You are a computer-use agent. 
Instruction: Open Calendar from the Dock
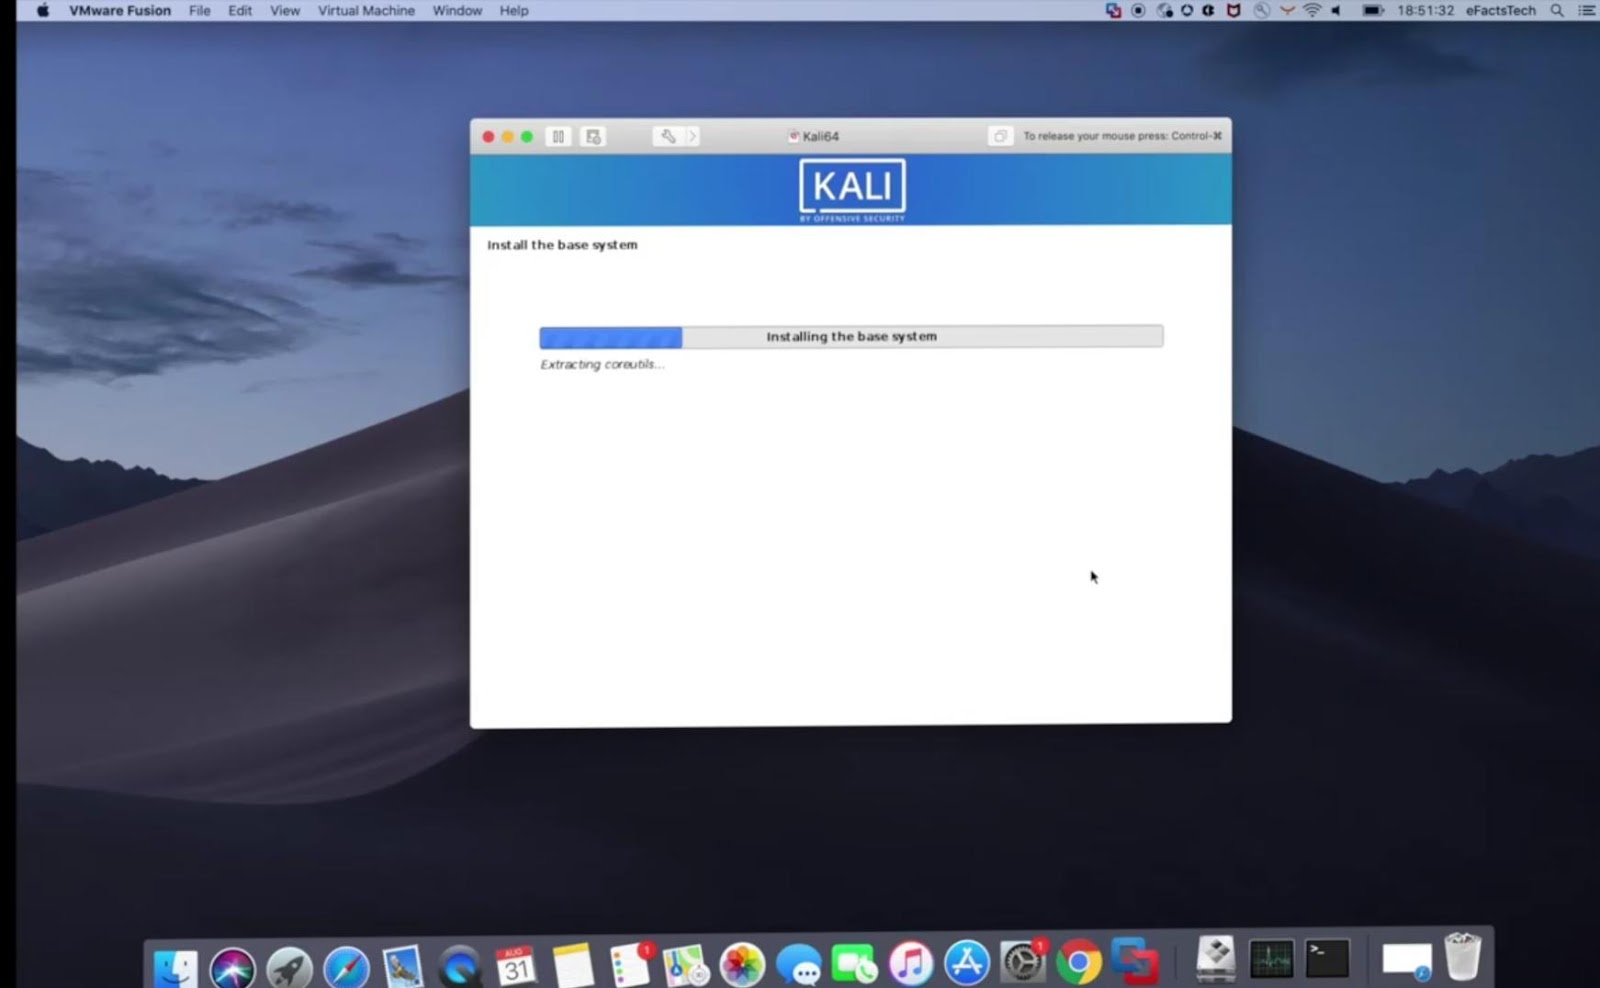click(516, 965)
